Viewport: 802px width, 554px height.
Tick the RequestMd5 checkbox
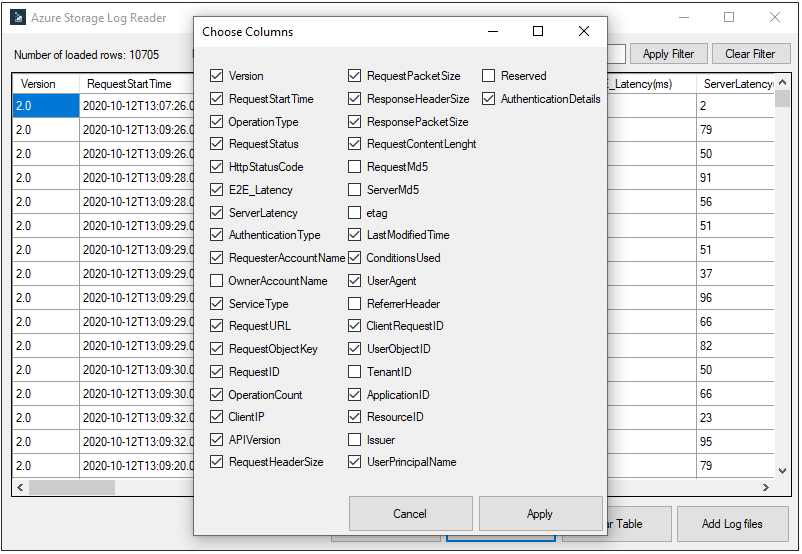click(x=354, y=167)
